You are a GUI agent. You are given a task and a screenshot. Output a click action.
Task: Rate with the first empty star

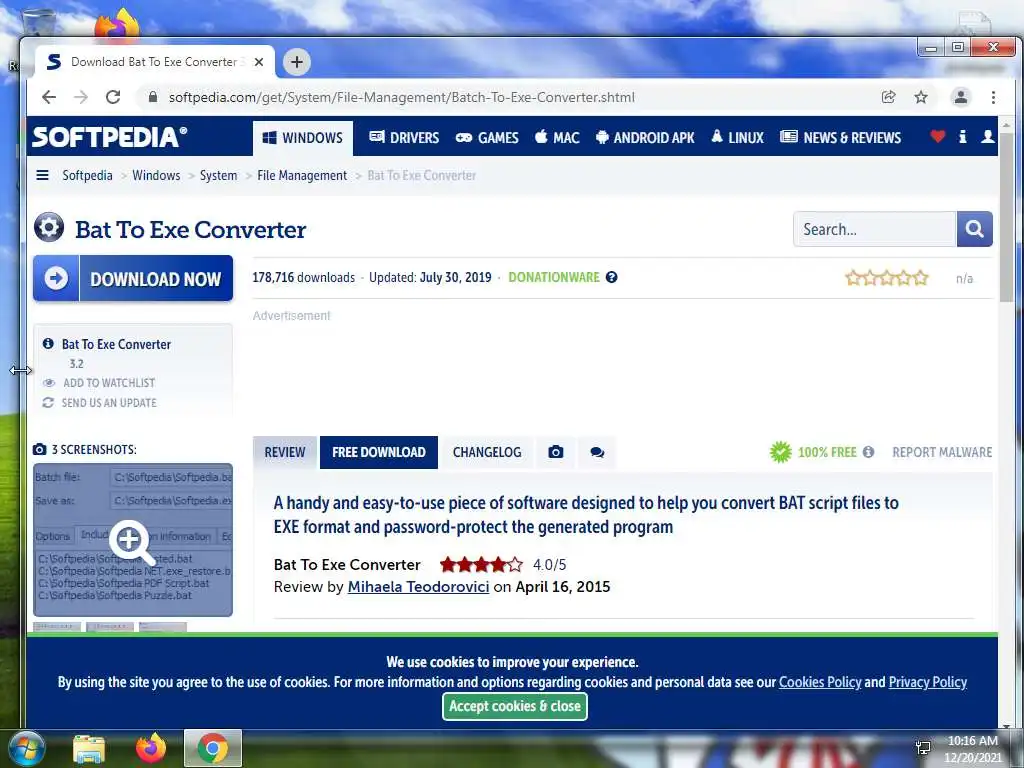[853, 278]
